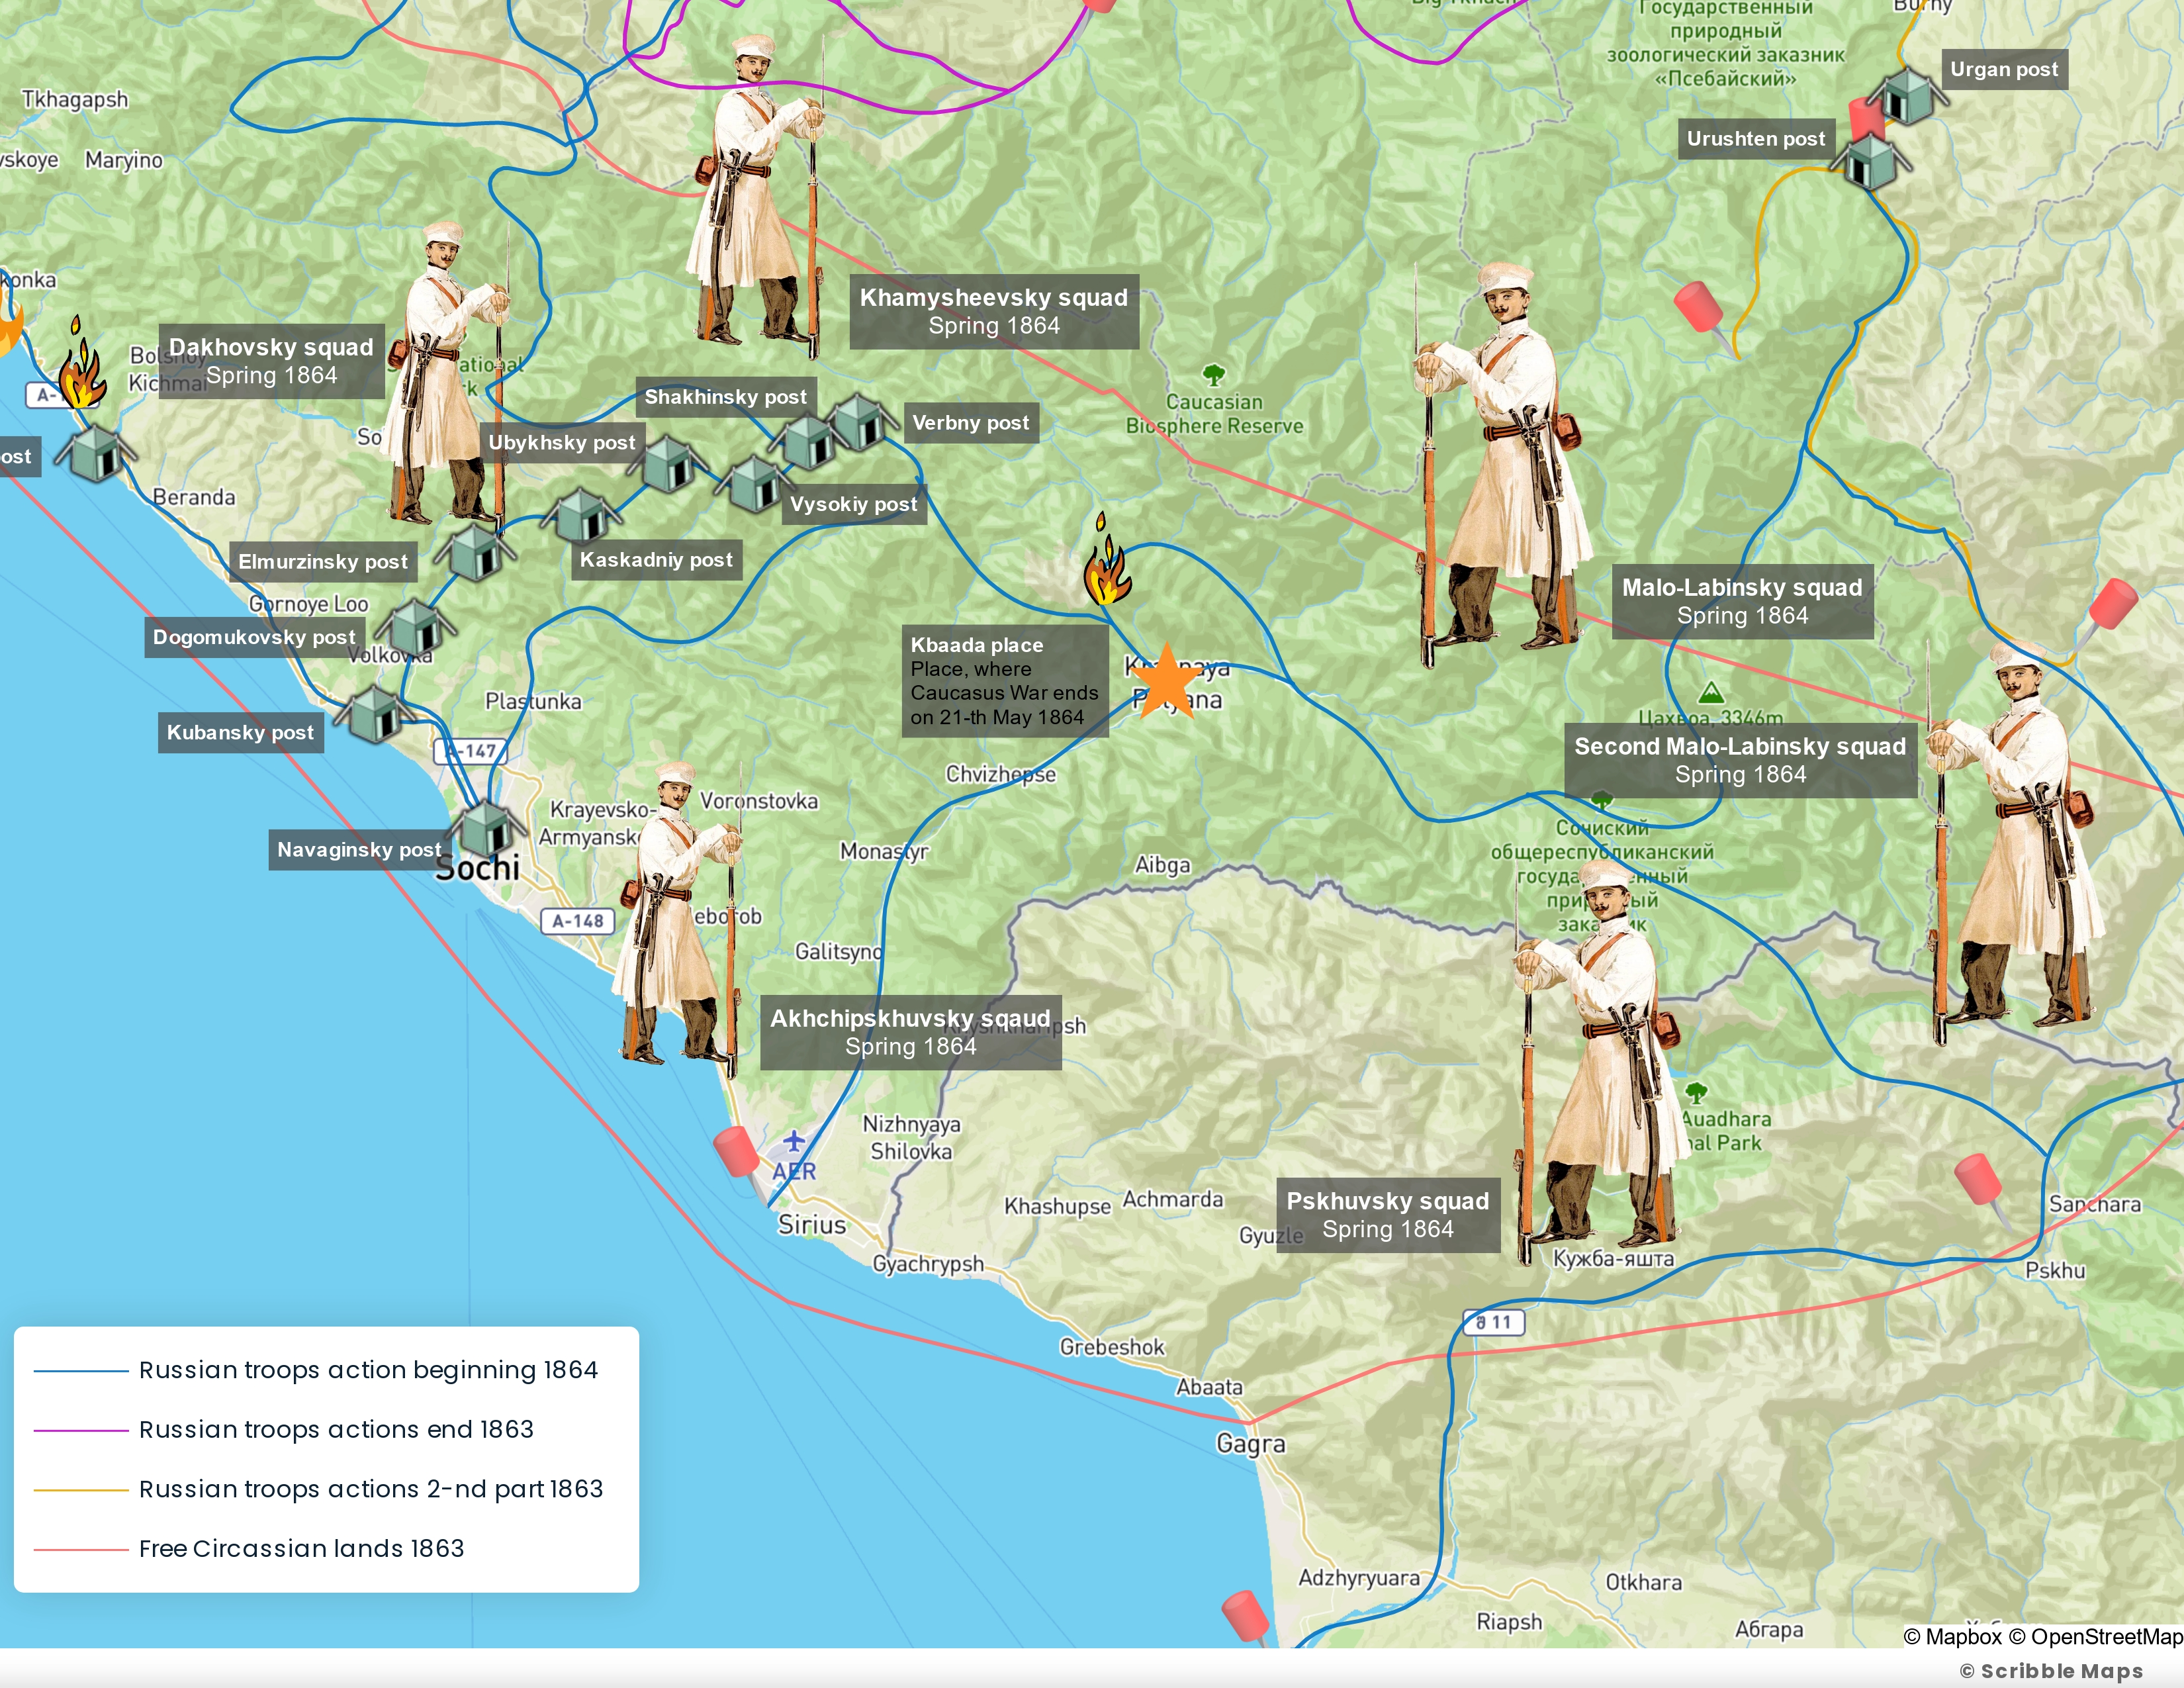Open the Khamysheevsky squad Spring 1864 label
2184x1688 pixels.
coord(994,311)
